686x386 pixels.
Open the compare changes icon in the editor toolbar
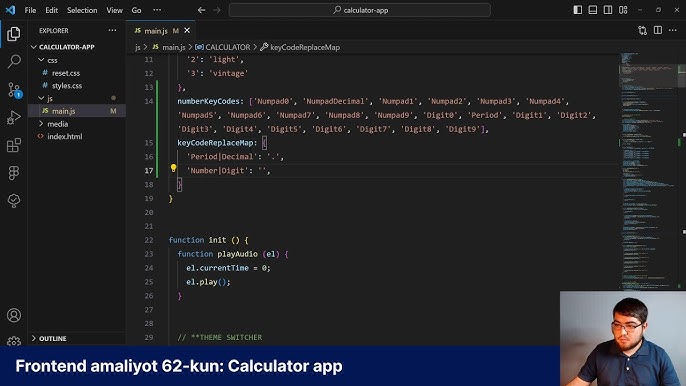642,30
